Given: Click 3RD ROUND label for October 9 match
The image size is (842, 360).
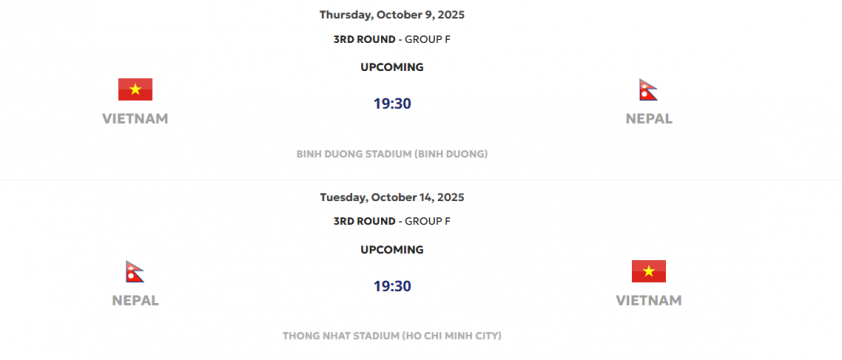Looking at the screenshot, I should [365, 39].
